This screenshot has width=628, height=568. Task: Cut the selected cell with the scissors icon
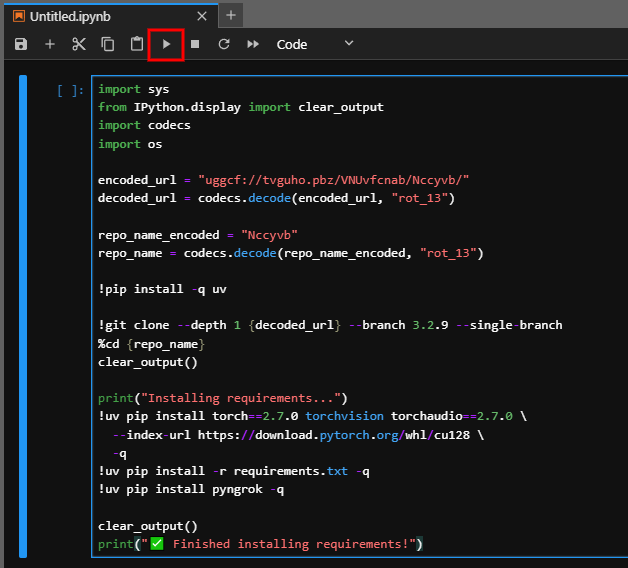(79, 44)
